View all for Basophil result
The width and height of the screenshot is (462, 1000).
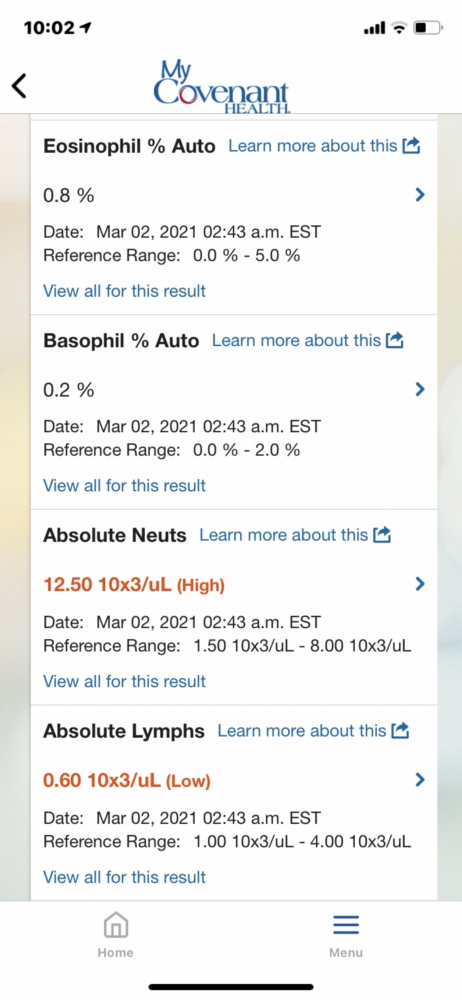point(124,485)
